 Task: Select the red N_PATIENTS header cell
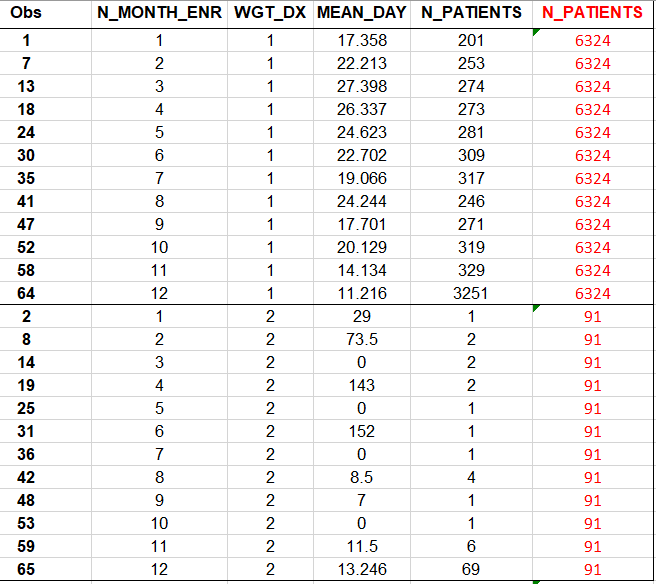pos(593,13)
